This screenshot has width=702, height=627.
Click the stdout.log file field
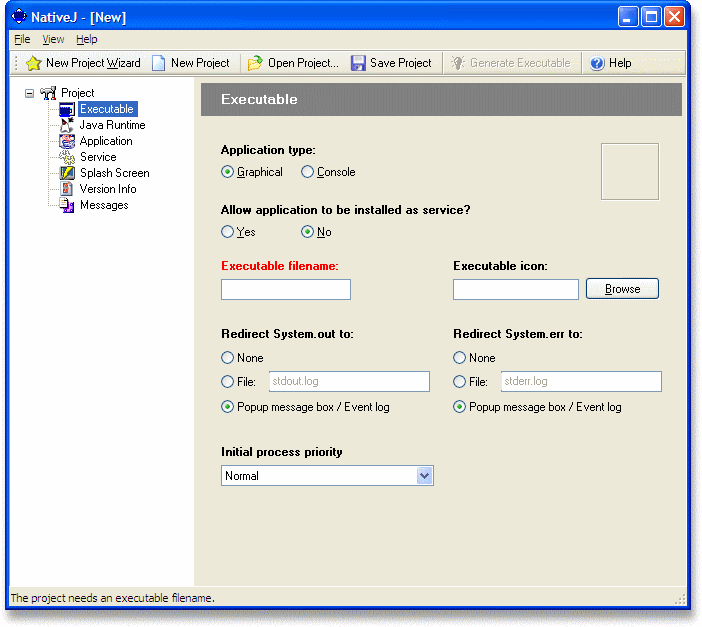(349, 382)
